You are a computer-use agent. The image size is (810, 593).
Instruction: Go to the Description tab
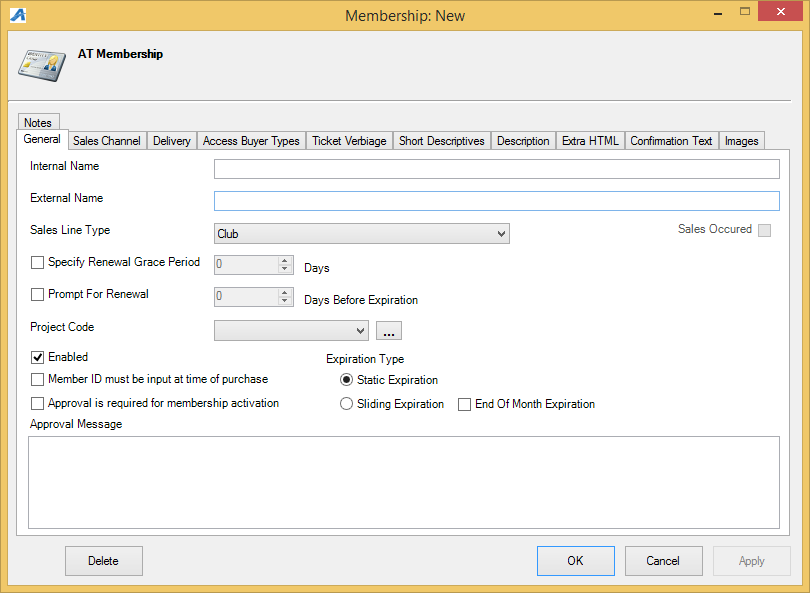point(523,141)
